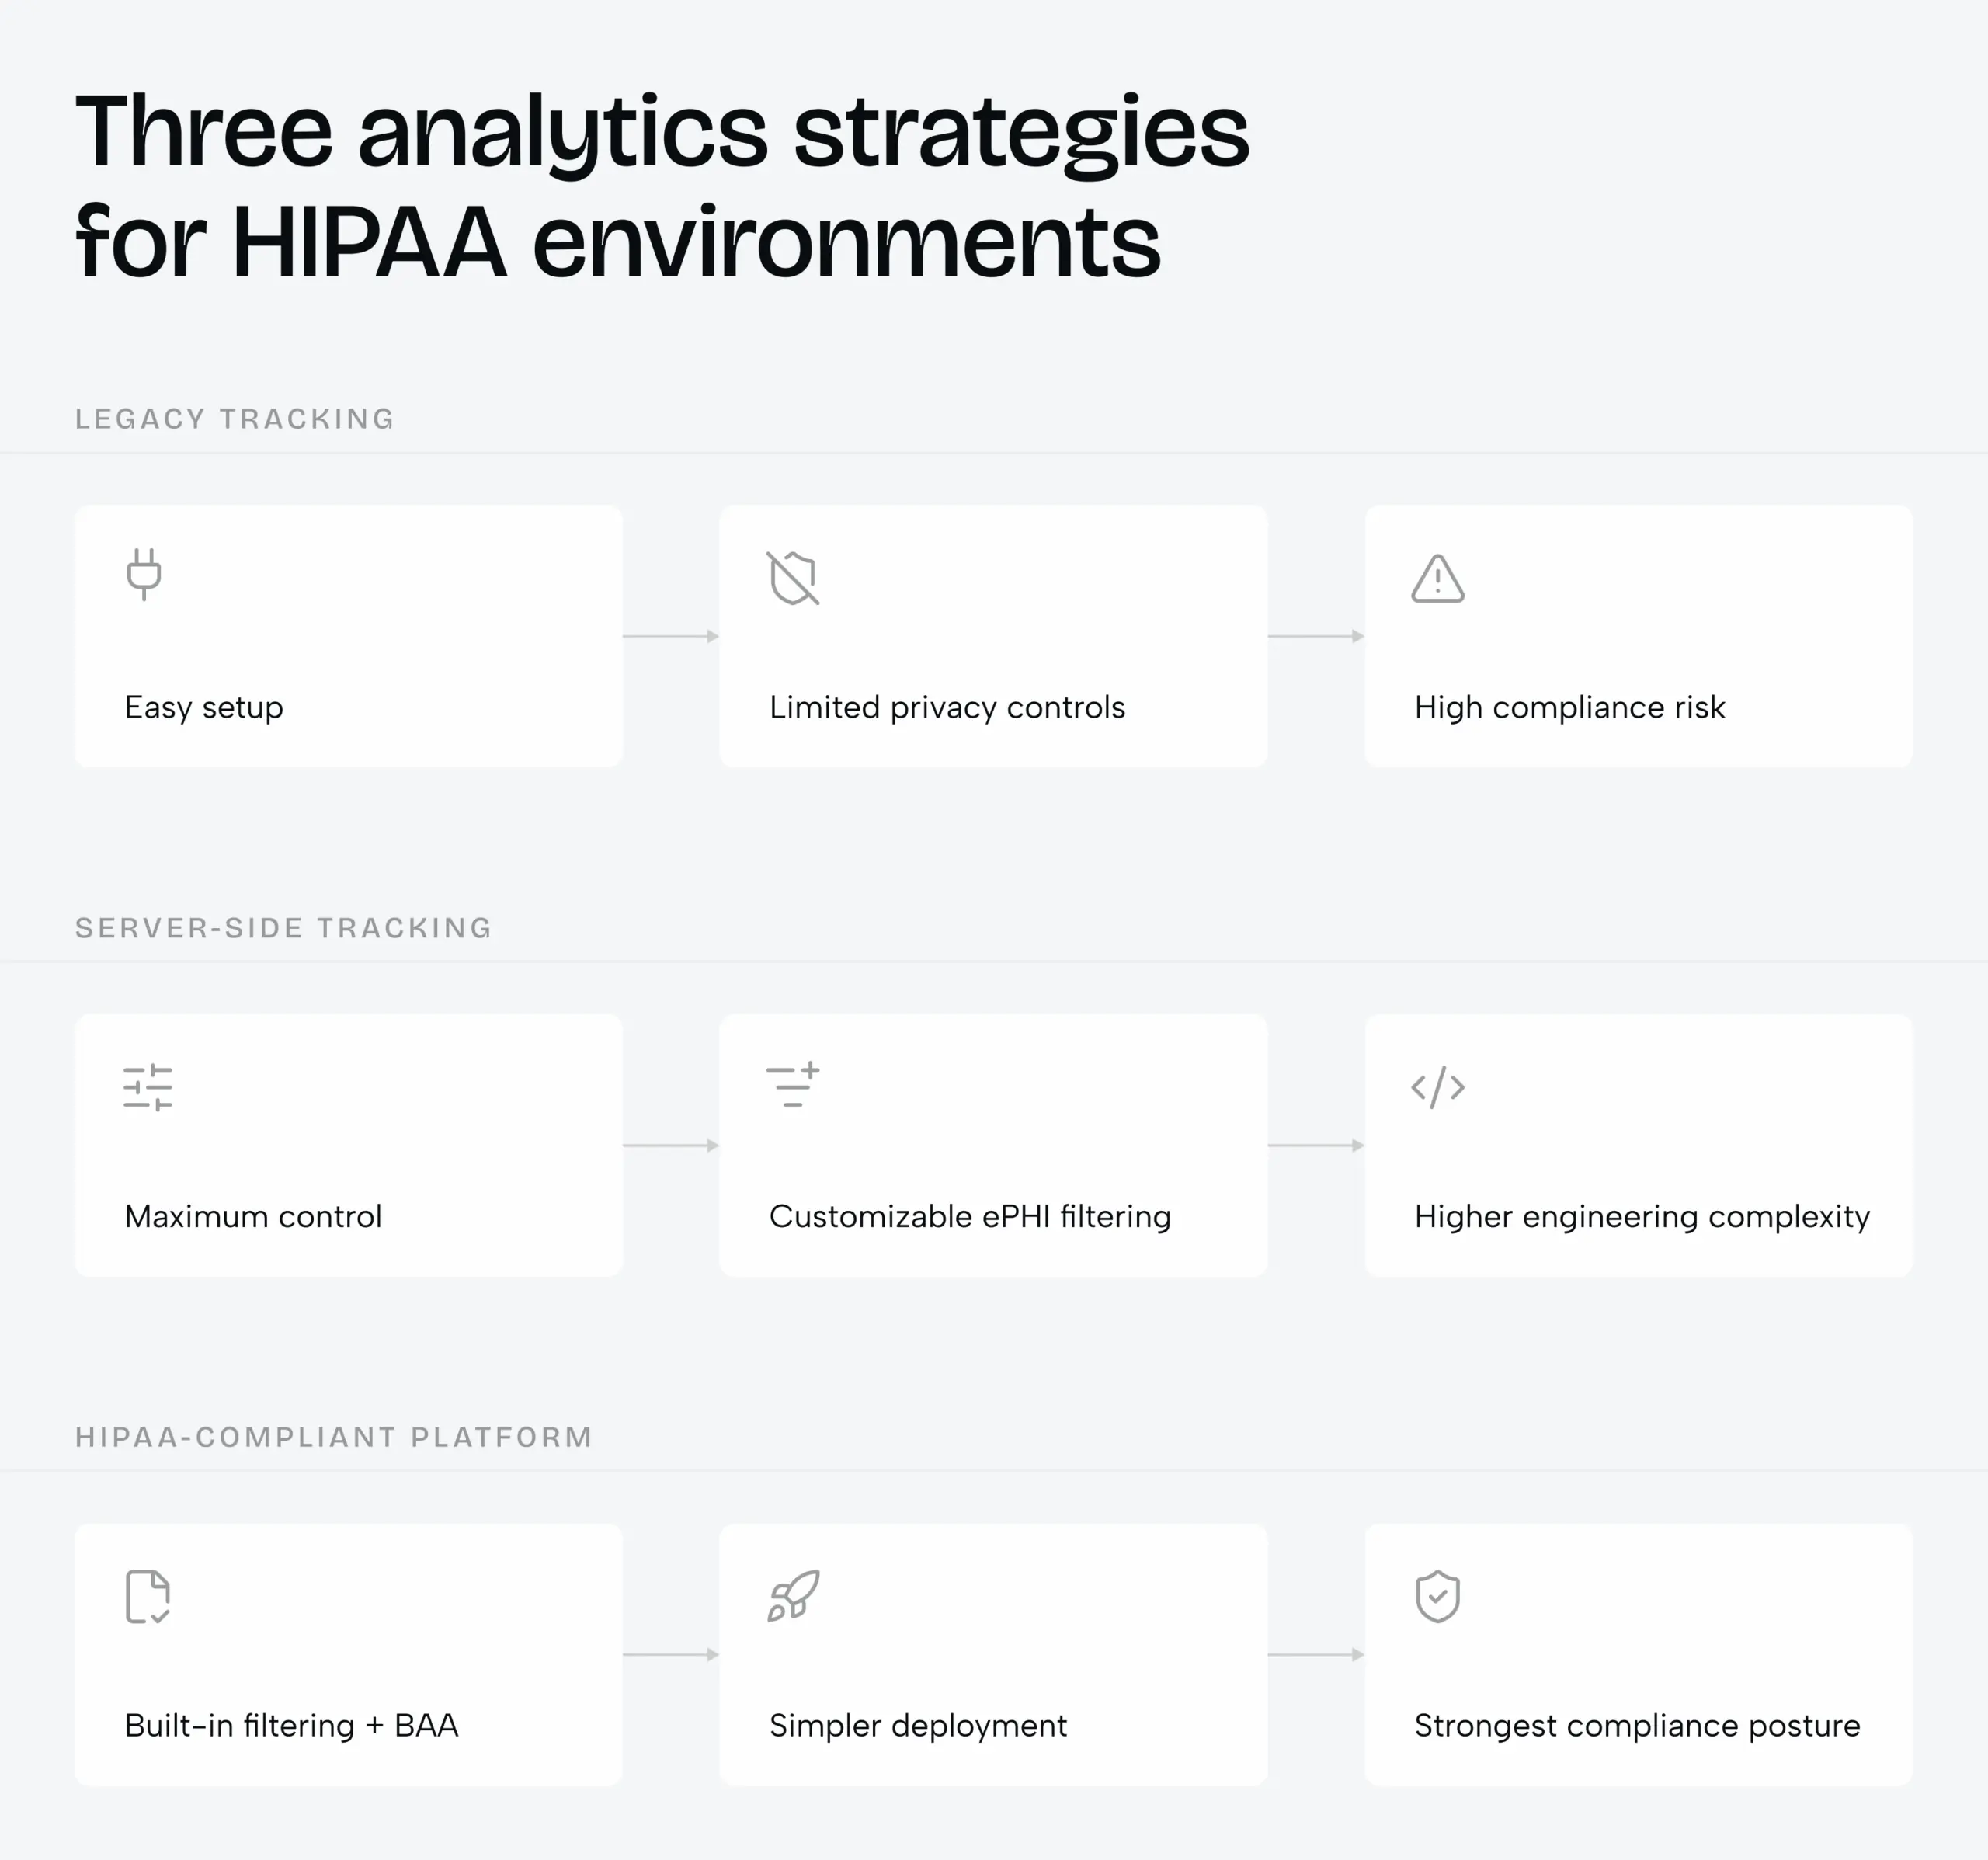Select the 'Limited privacy controls' text
Image resolution: width=1988 pixels, height=1860 pixels.
click(947, 708)
